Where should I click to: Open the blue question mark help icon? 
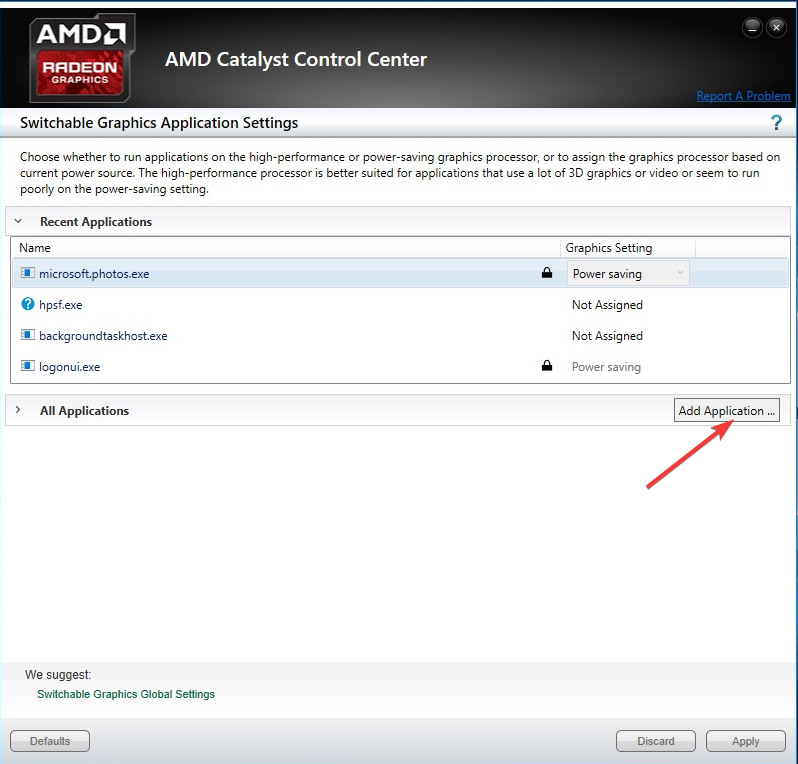[x=776, y=122]
